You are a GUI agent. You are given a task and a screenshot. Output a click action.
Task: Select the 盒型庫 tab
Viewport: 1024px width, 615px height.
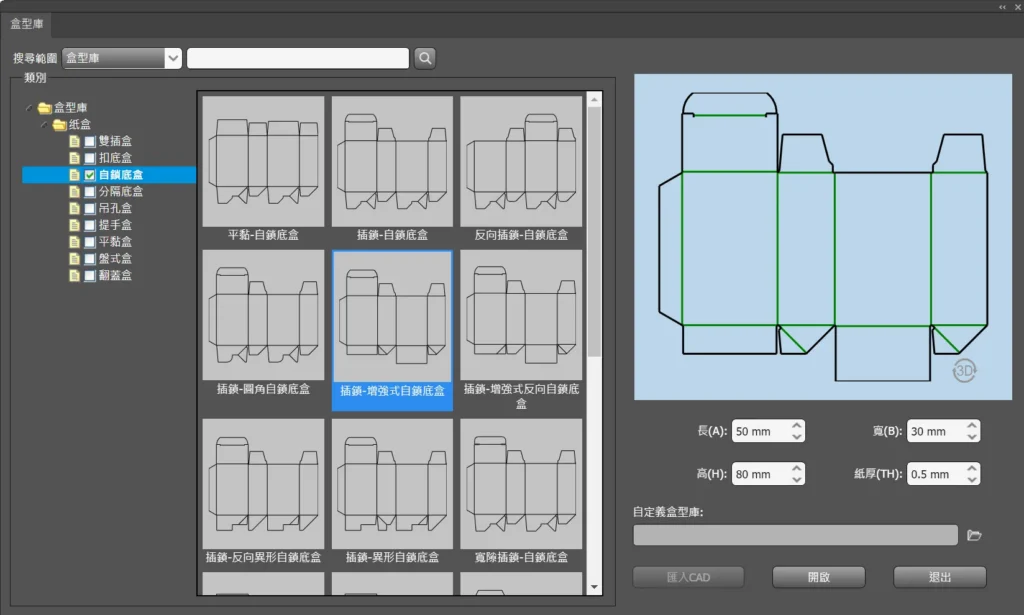pyautogui.click(x=27, y=23)
